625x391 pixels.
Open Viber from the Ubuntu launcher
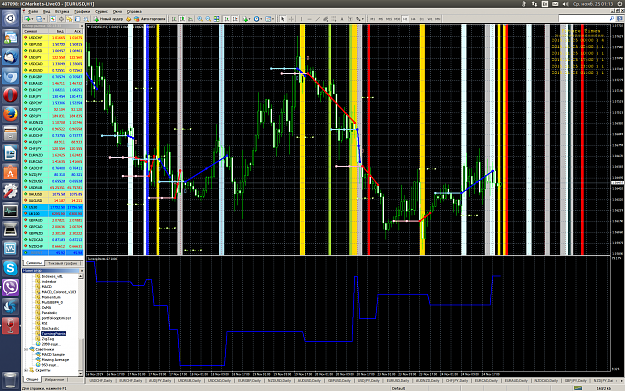point(10,287)
